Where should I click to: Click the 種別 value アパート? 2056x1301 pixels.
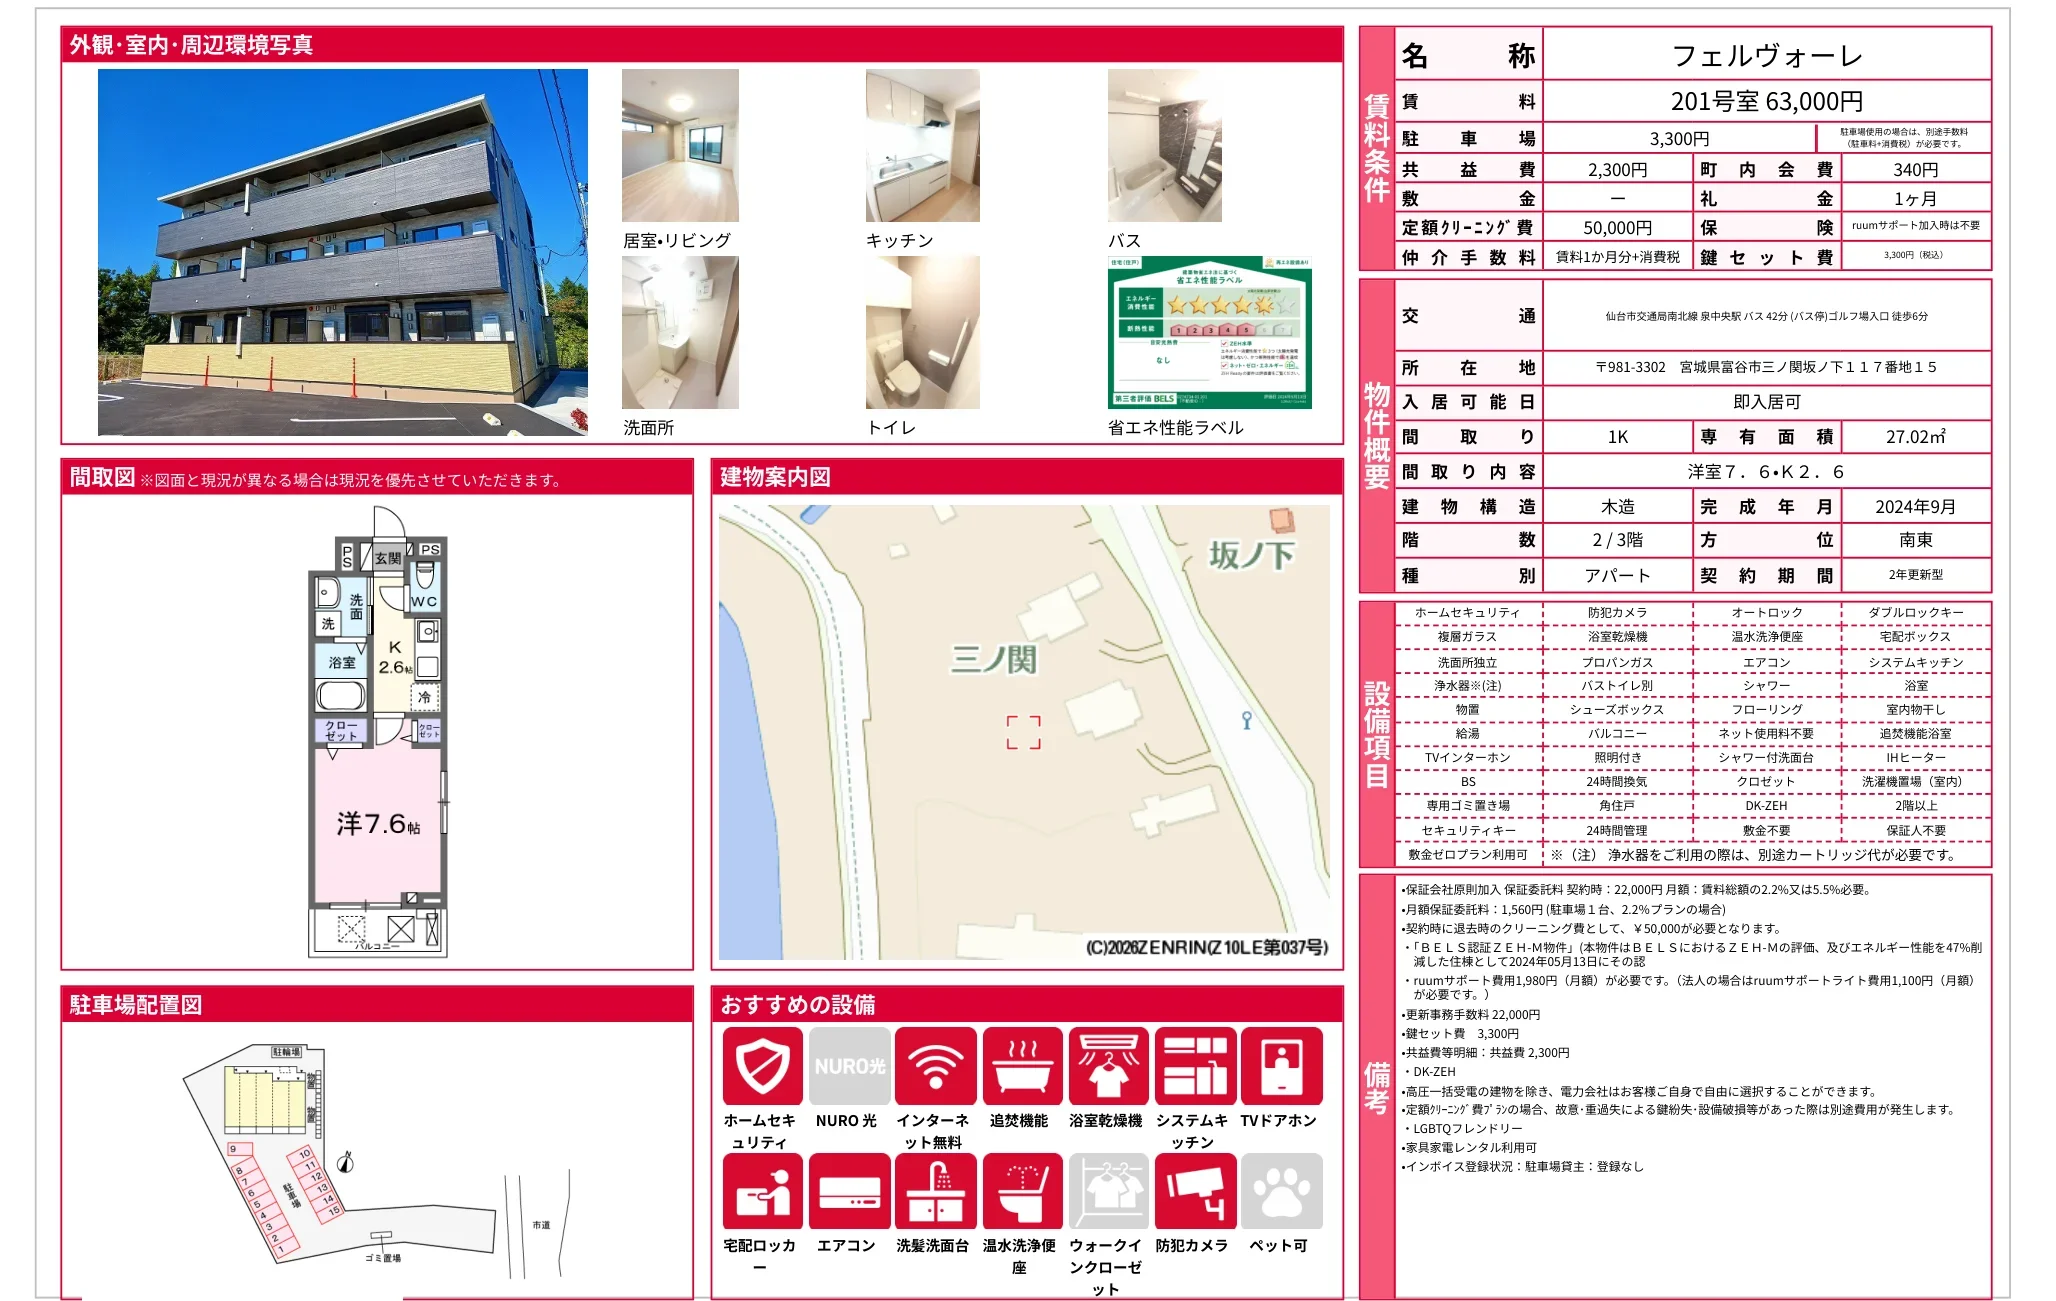[x=1617, y=575]
